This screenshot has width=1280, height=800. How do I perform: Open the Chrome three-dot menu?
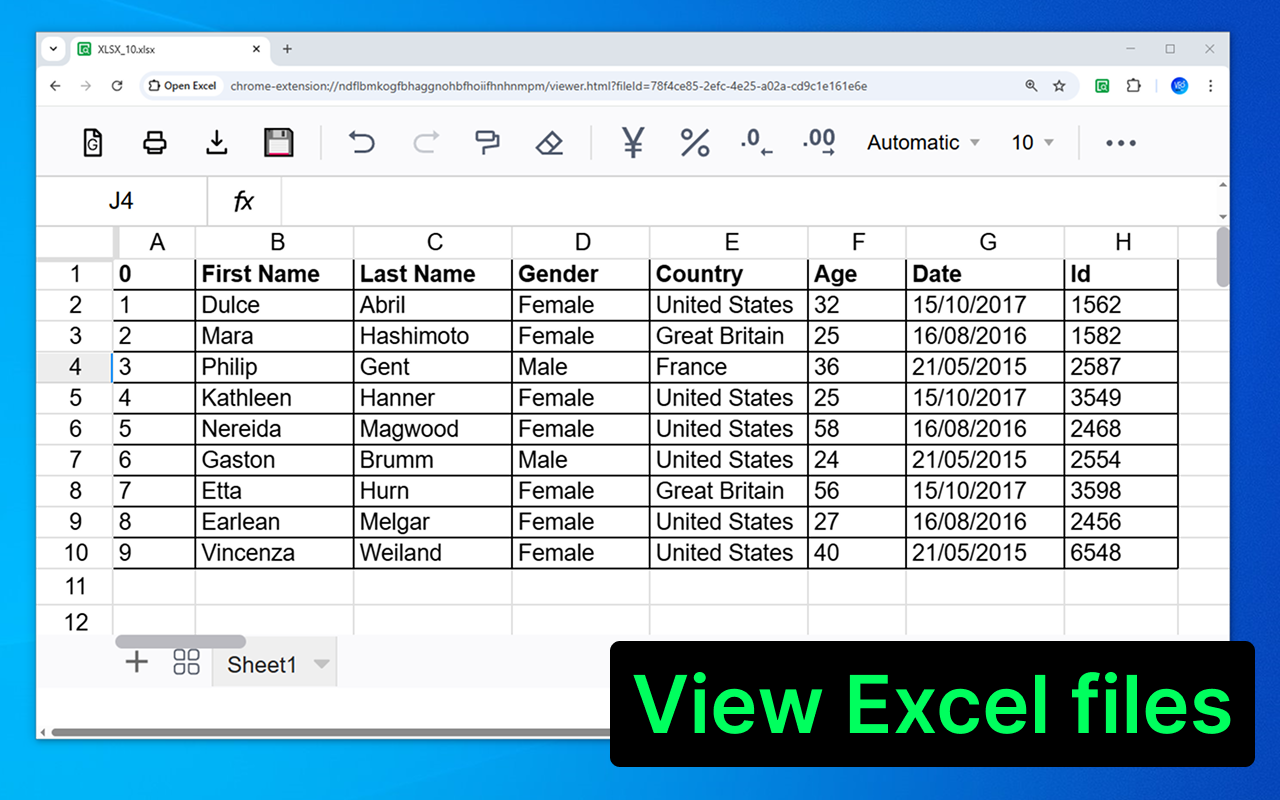point(1211,86)
